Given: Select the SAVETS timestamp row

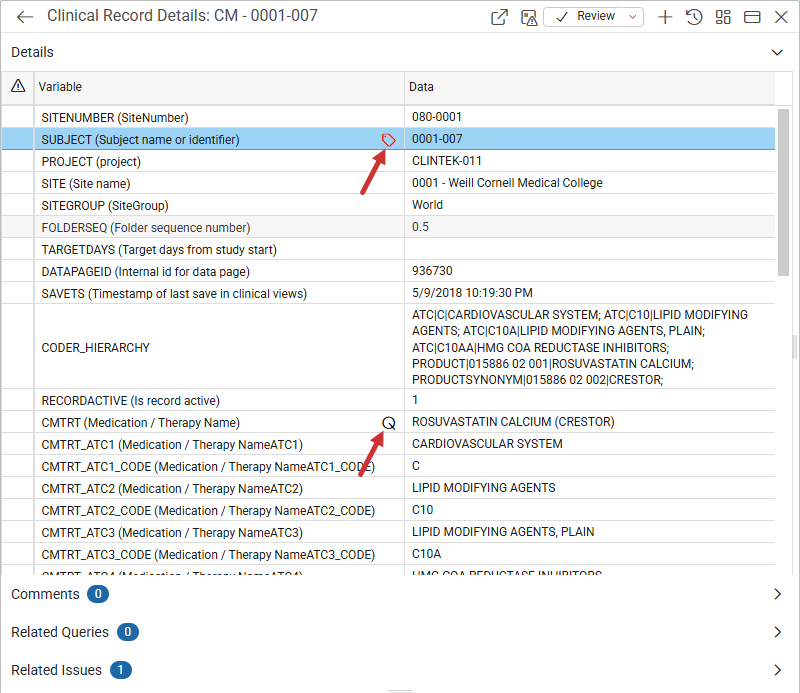Looking at the screenshot, I should coord(388,293).
